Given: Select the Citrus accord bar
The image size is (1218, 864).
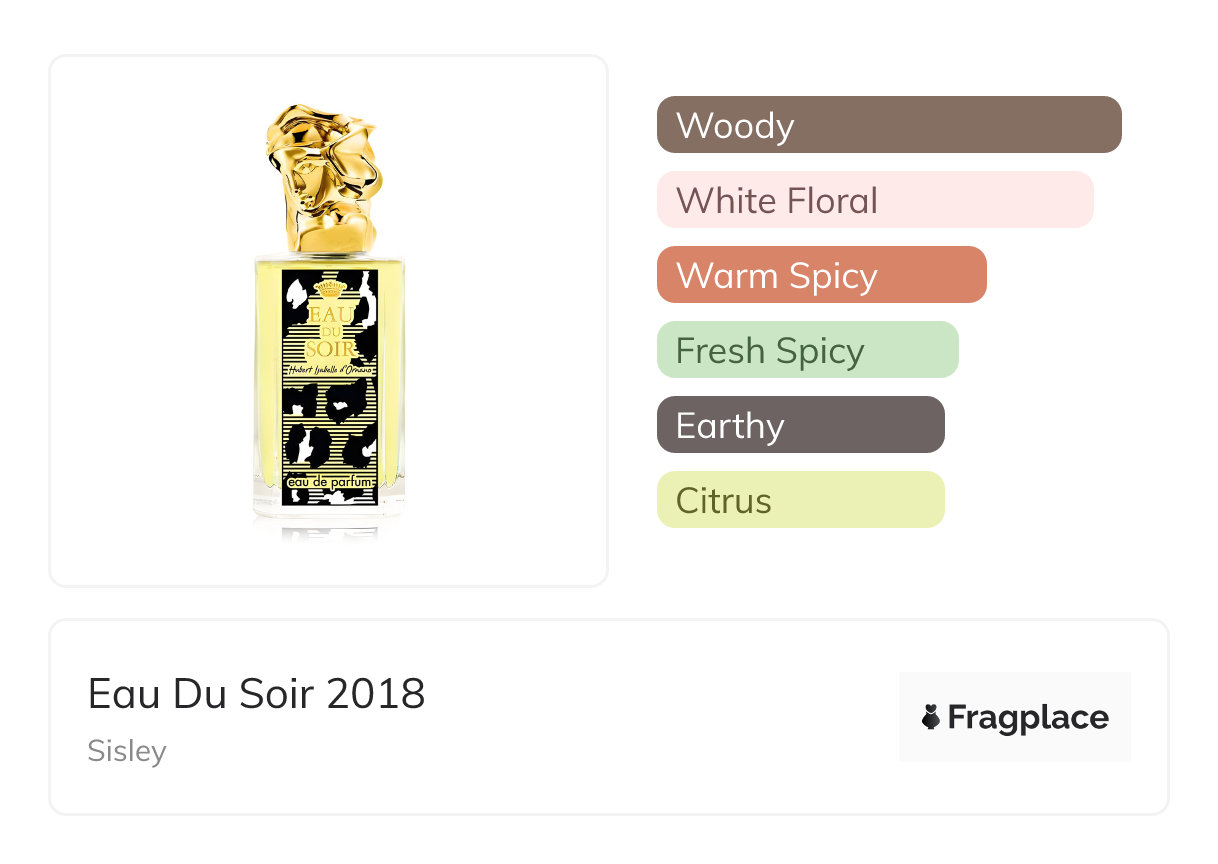Looking at the screenshot, I should point(800,500).
